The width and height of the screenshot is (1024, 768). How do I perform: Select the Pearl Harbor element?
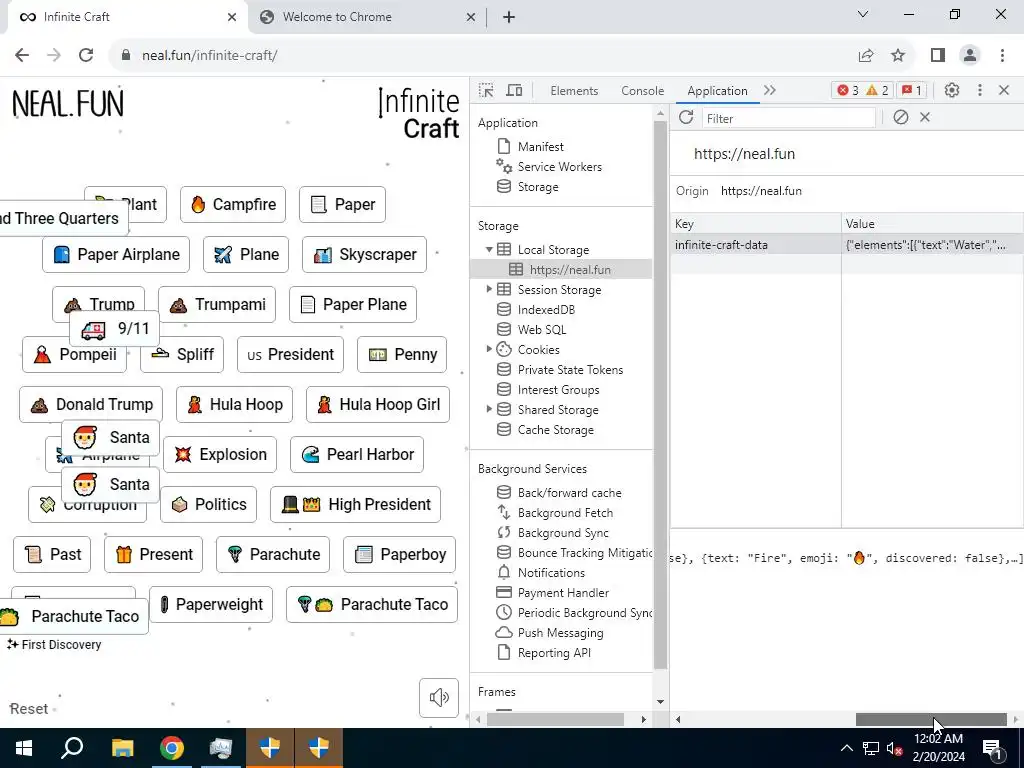[357, 455]
